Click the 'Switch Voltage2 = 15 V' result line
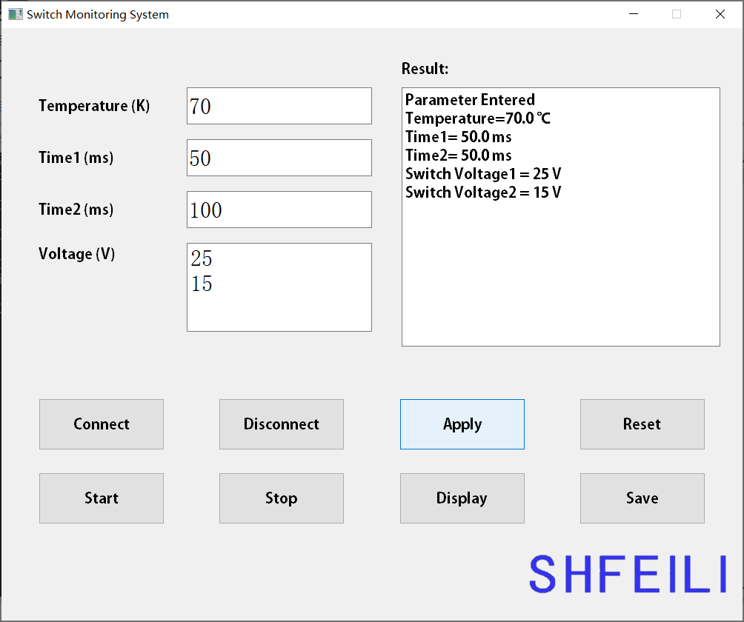 tap(483, 192)
